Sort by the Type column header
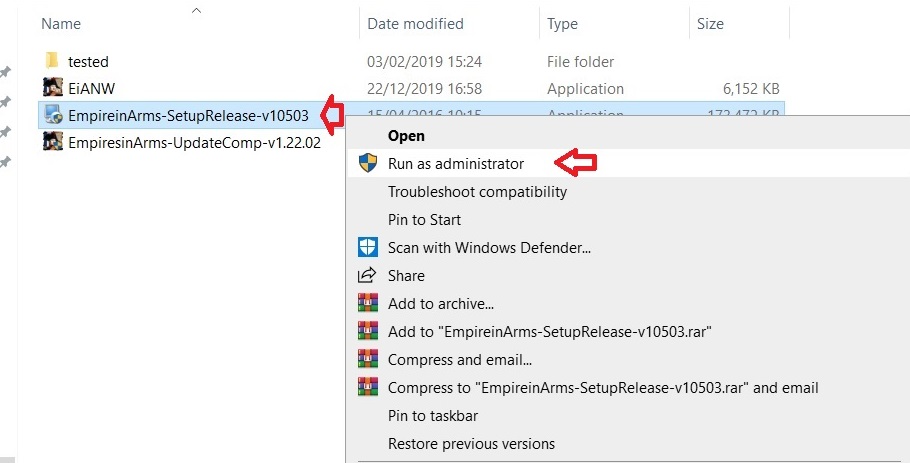 click(x=563, y=24)
